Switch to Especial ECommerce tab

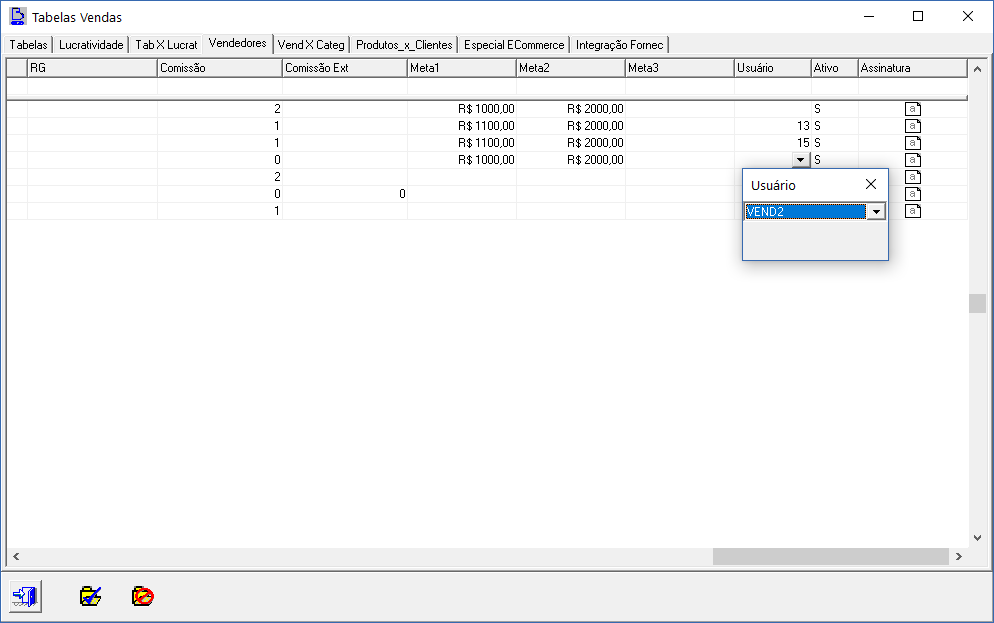(x=514, y=45)
